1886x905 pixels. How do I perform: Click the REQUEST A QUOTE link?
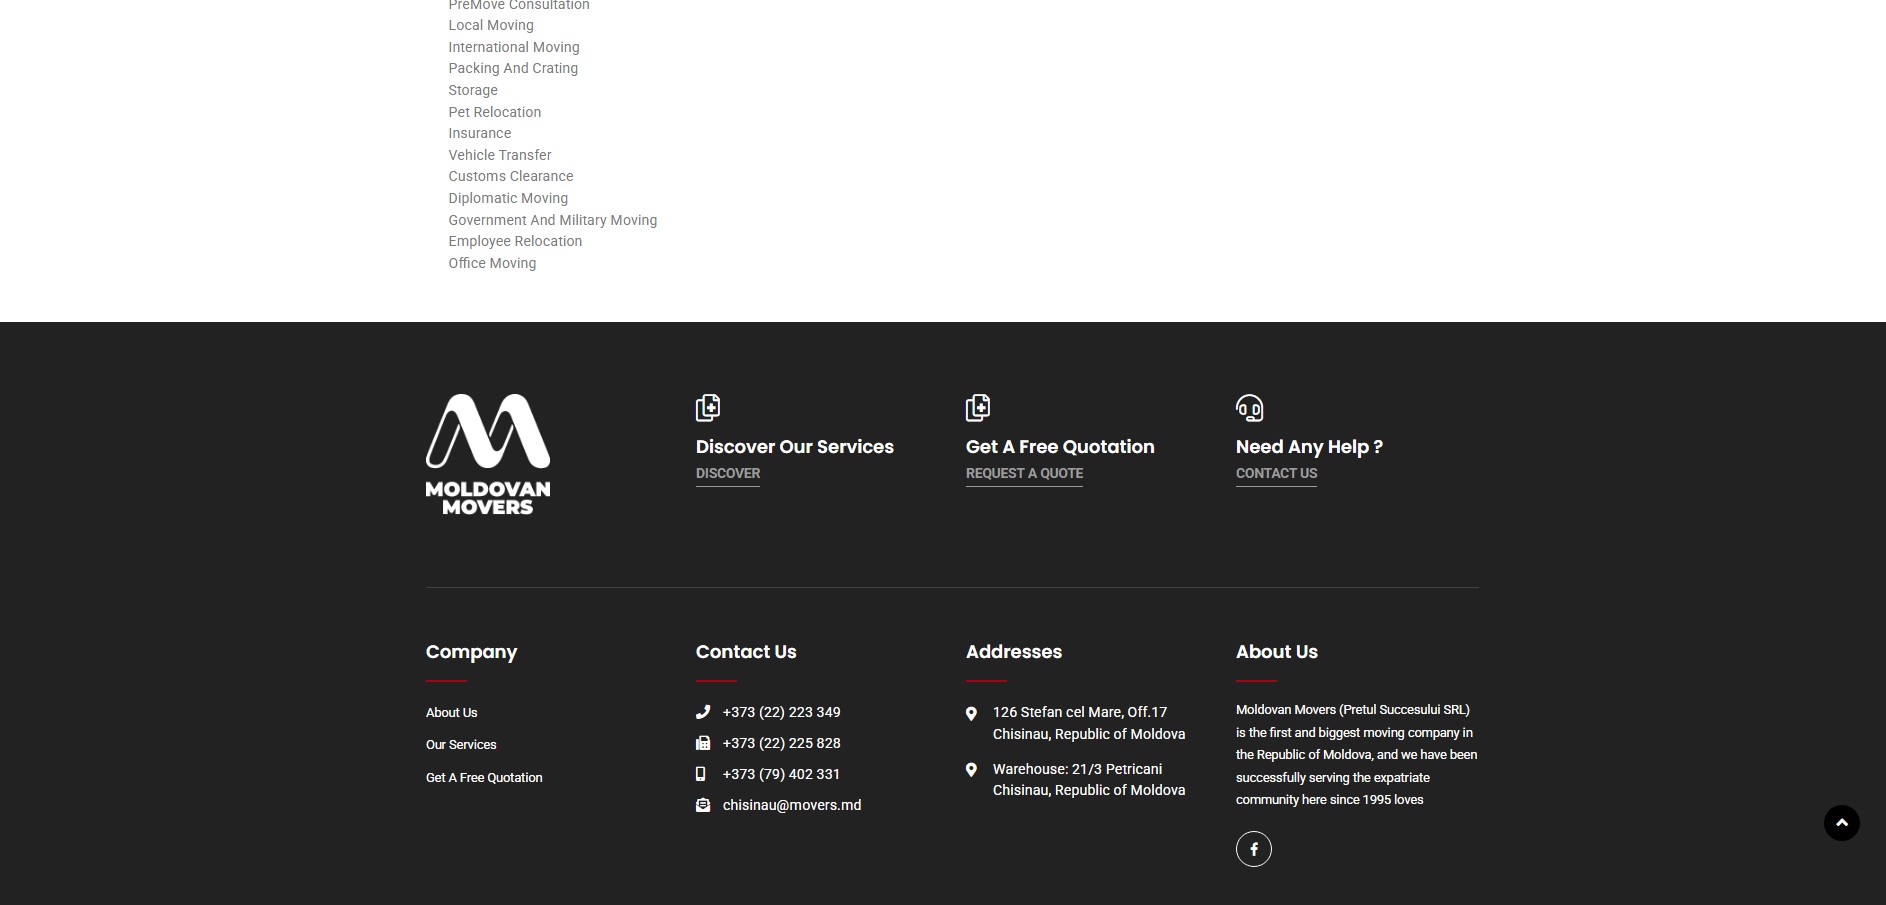tap(1024, 474)
